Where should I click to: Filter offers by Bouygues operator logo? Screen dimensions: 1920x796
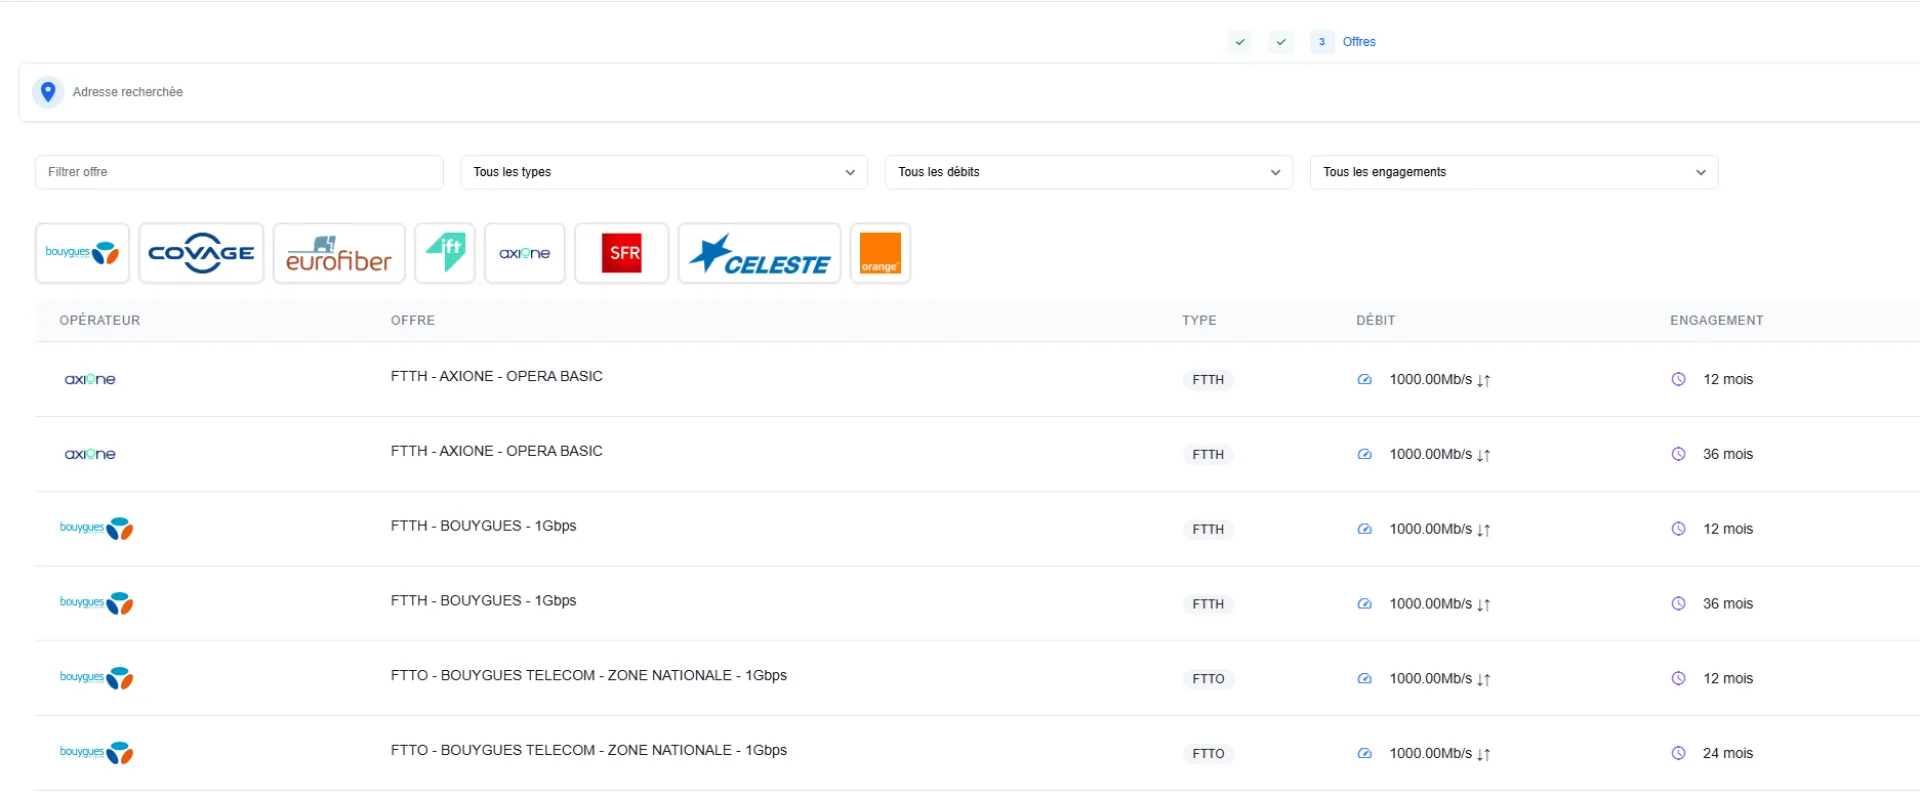[82, 253]
